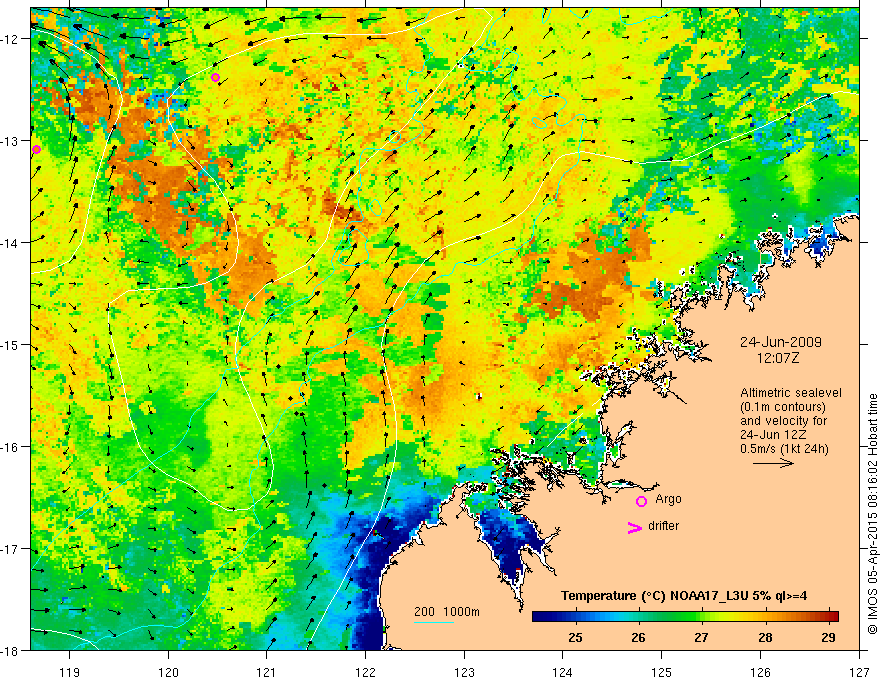Click the '24-Jun-2009' date label

[781, 342]
